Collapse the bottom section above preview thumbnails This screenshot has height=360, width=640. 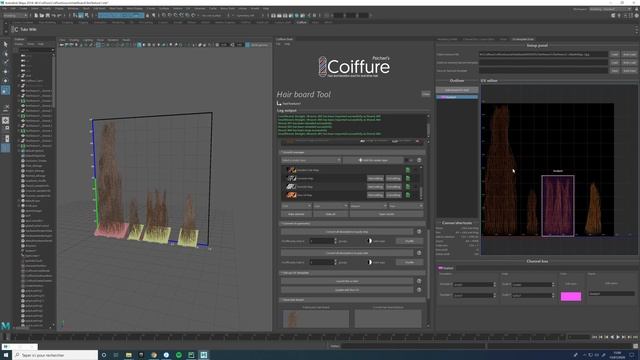tap(353, 300)
